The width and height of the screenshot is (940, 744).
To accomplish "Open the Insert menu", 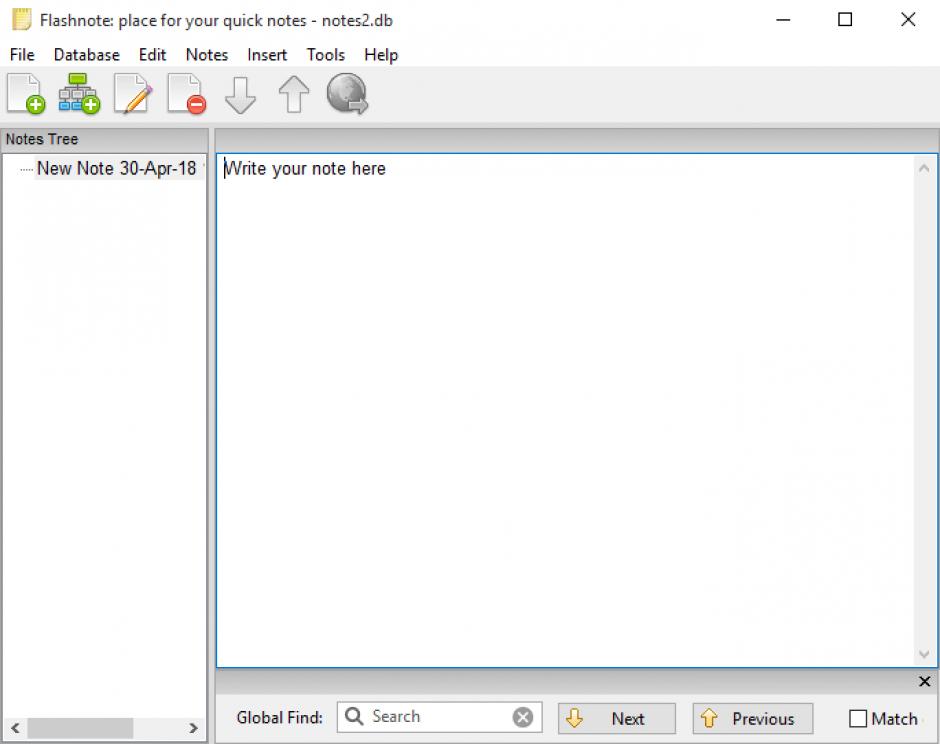I will click(x=267, y=55).
